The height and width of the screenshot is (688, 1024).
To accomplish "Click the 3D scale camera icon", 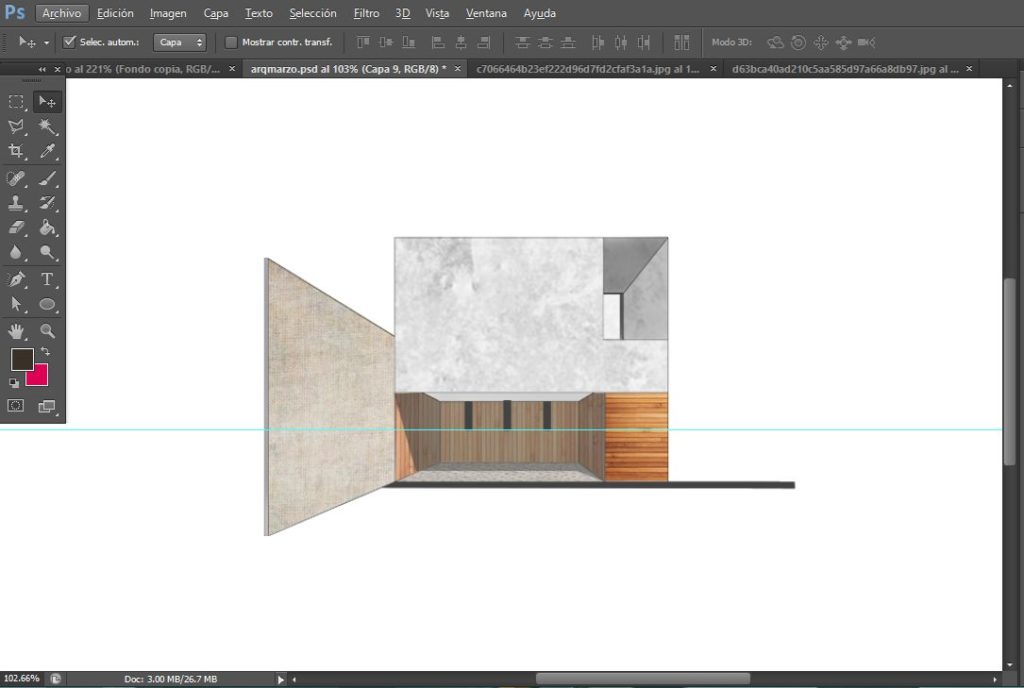I will pos(867,42).
